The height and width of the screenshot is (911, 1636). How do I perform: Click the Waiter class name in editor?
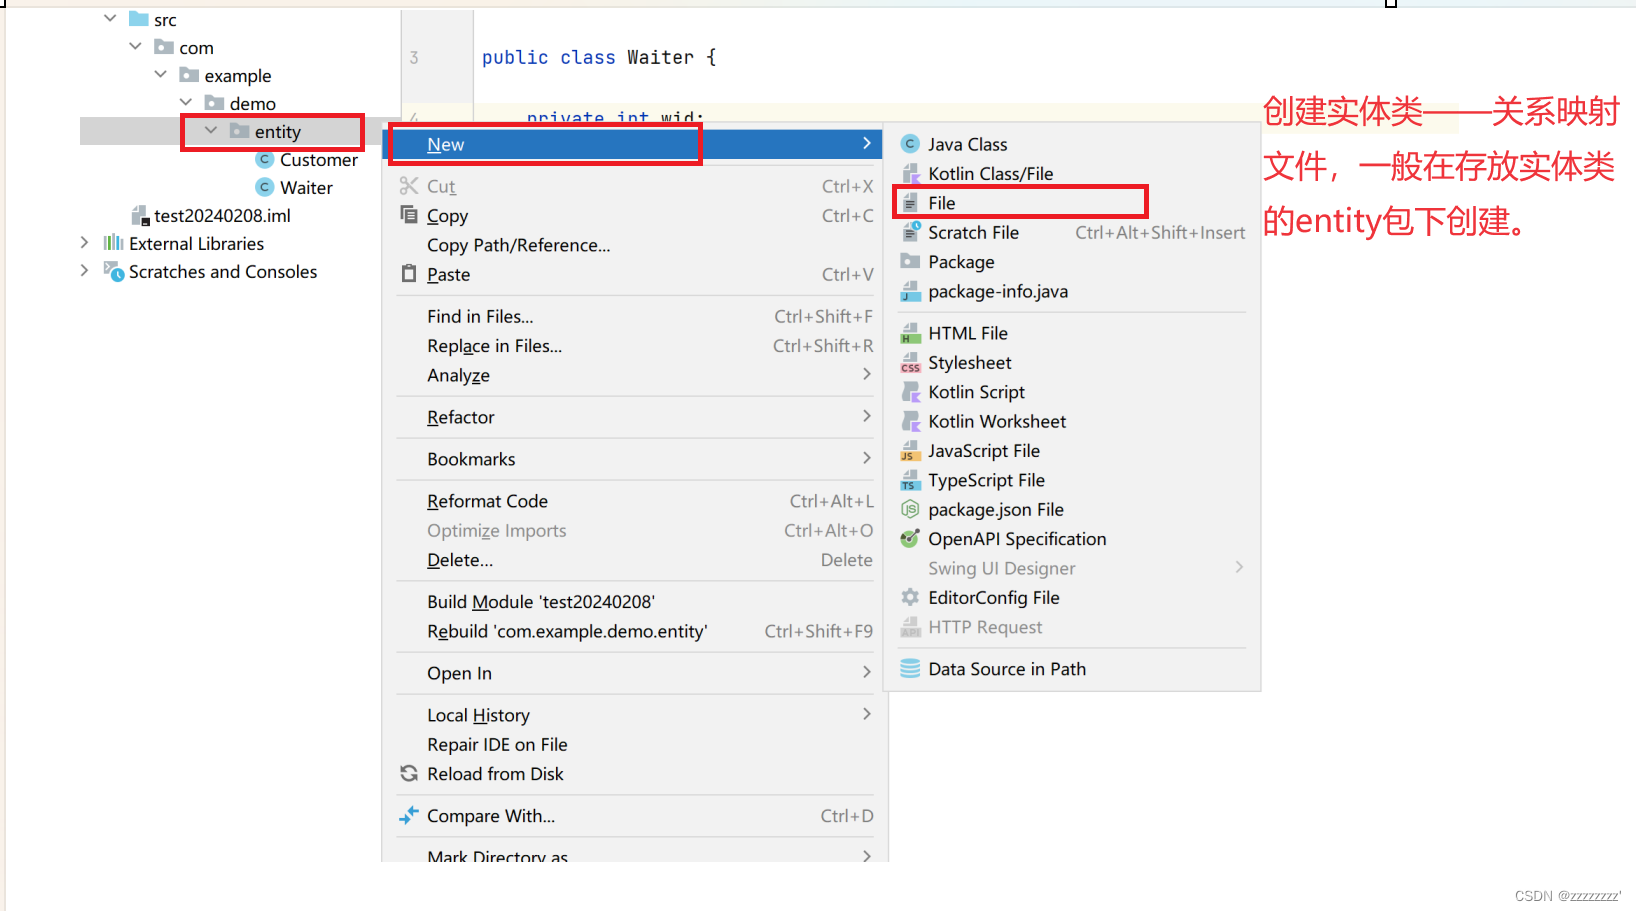coord(660,58)
